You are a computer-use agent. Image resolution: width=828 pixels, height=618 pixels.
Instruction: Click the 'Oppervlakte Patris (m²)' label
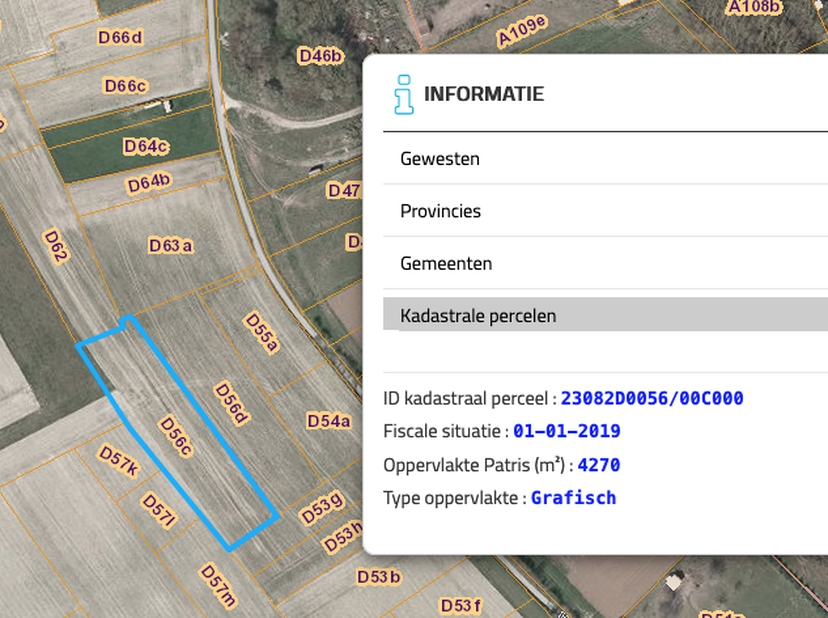(x=475, y=465)
